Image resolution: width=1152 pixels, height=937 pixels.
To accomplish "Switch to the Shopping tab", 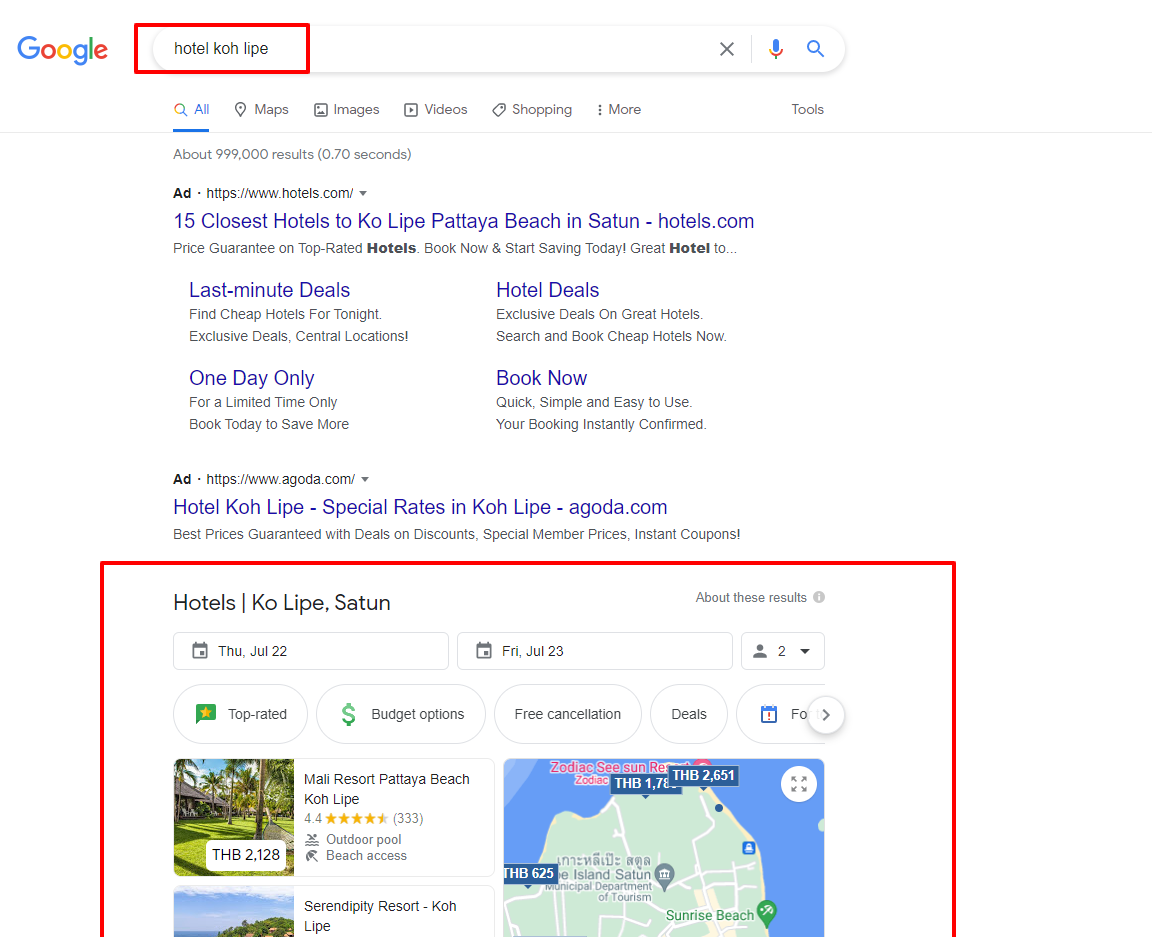I will (532, 110).
